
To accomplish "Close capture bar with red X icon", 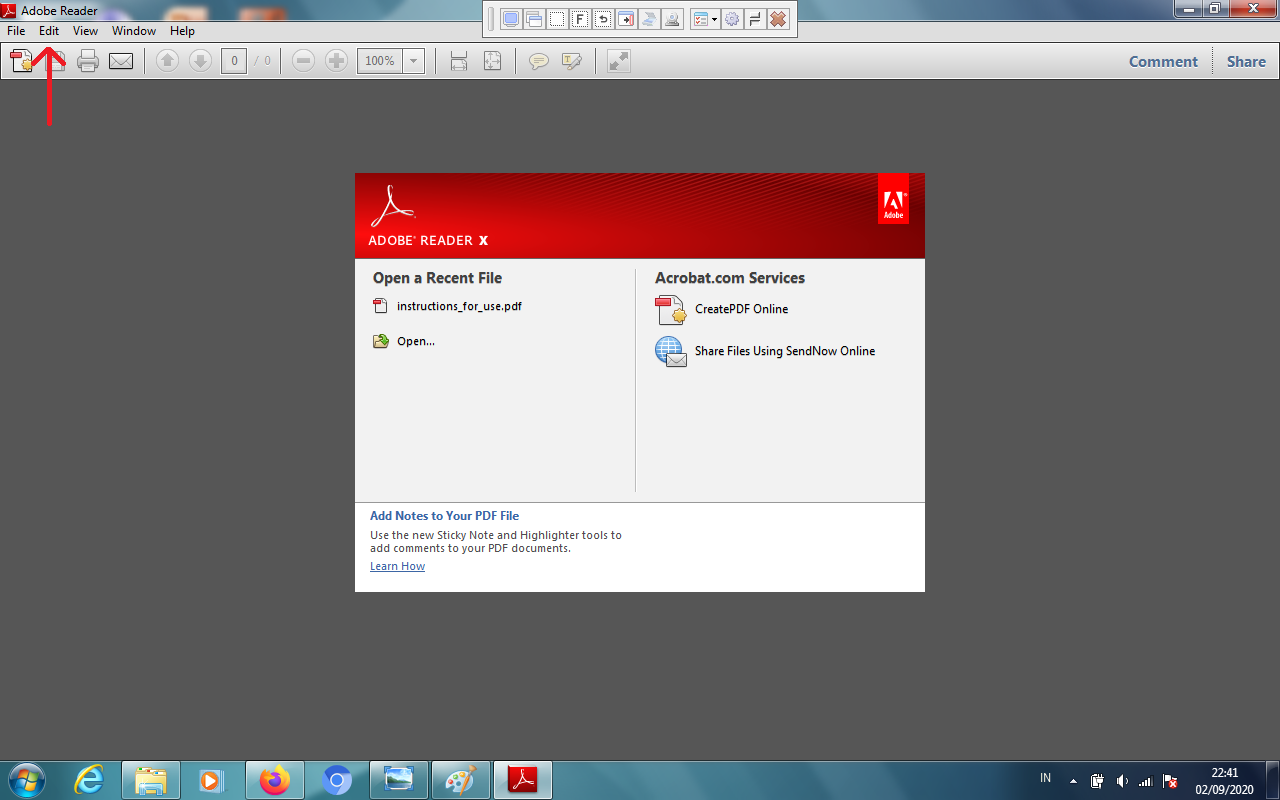I will pyautogui.click(x=778, y=19).
